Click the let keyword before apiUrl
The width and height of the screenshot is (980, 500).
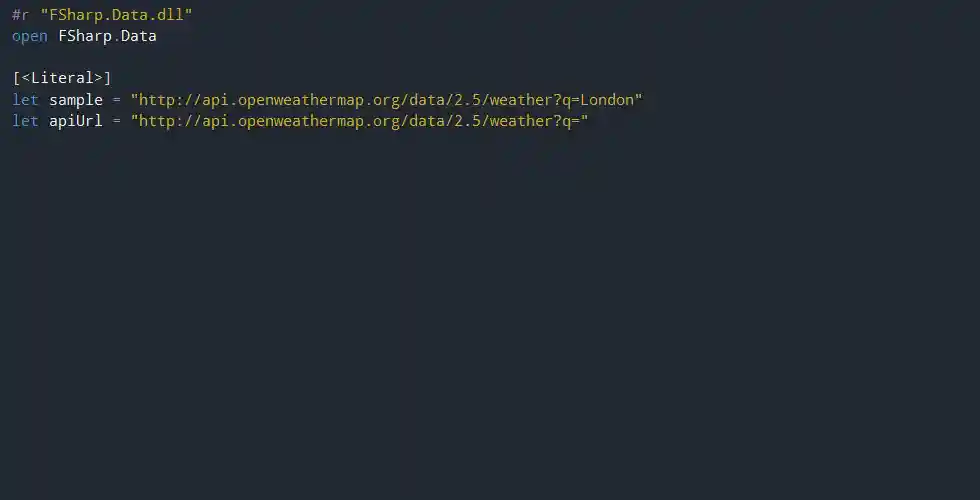coord(25,121)
